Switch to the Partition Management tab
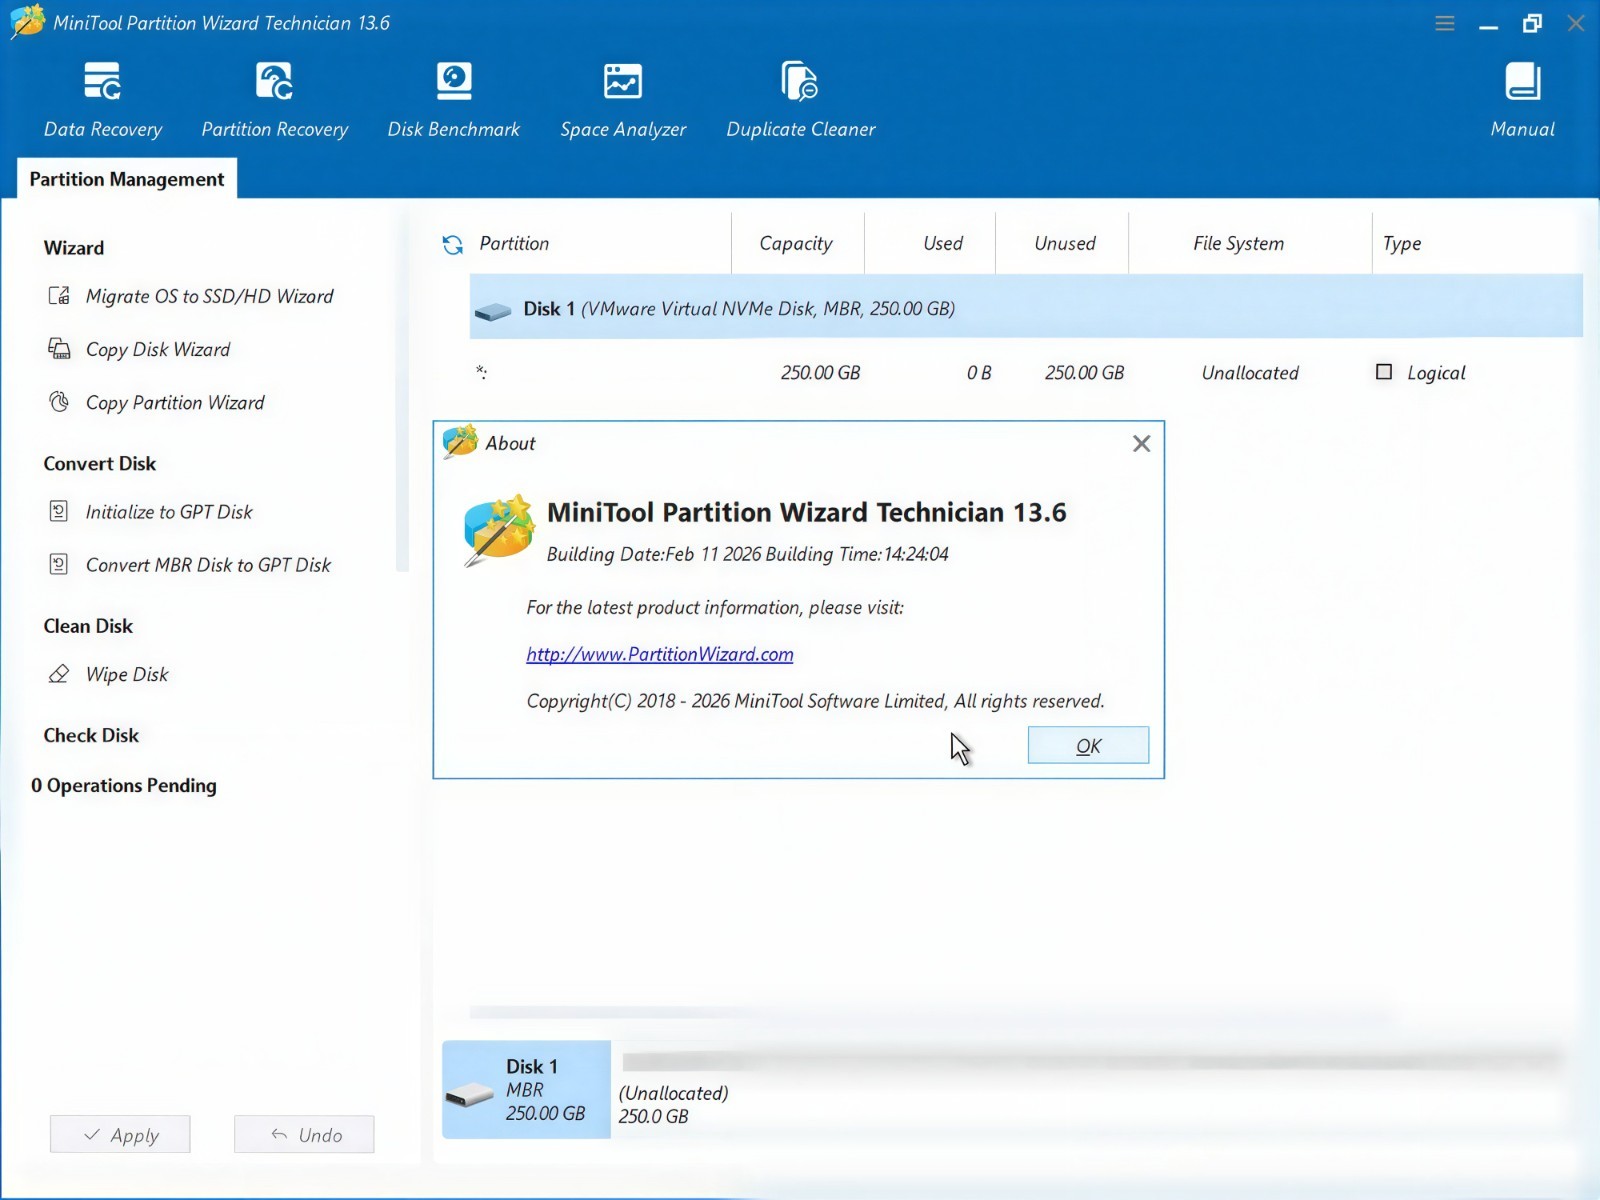1600x1200 pixels. [x=127, y=179]
